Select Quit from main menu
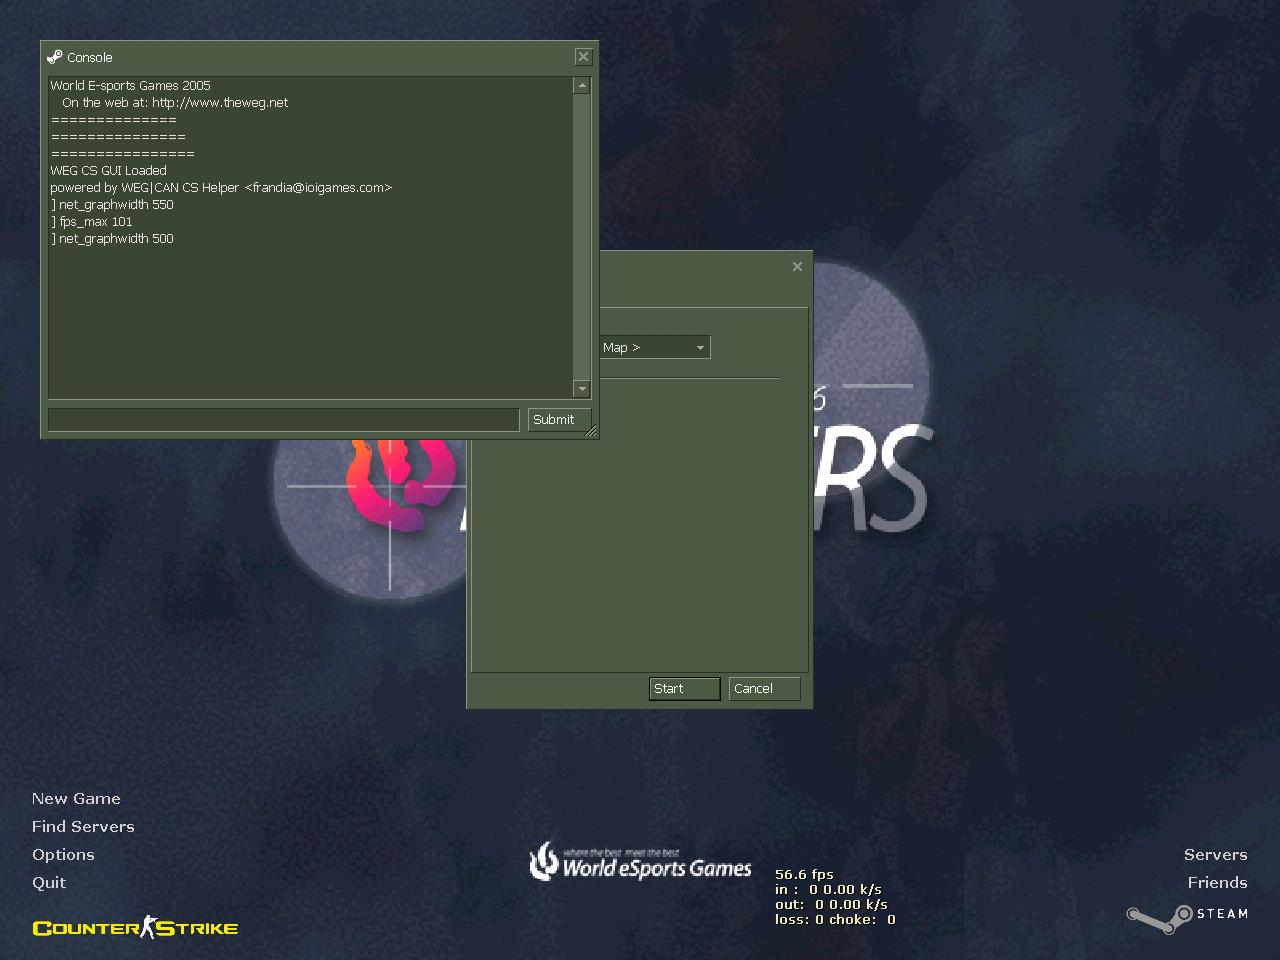Image resolution: width=1280 pixels, height=960 pixels. 49,882
